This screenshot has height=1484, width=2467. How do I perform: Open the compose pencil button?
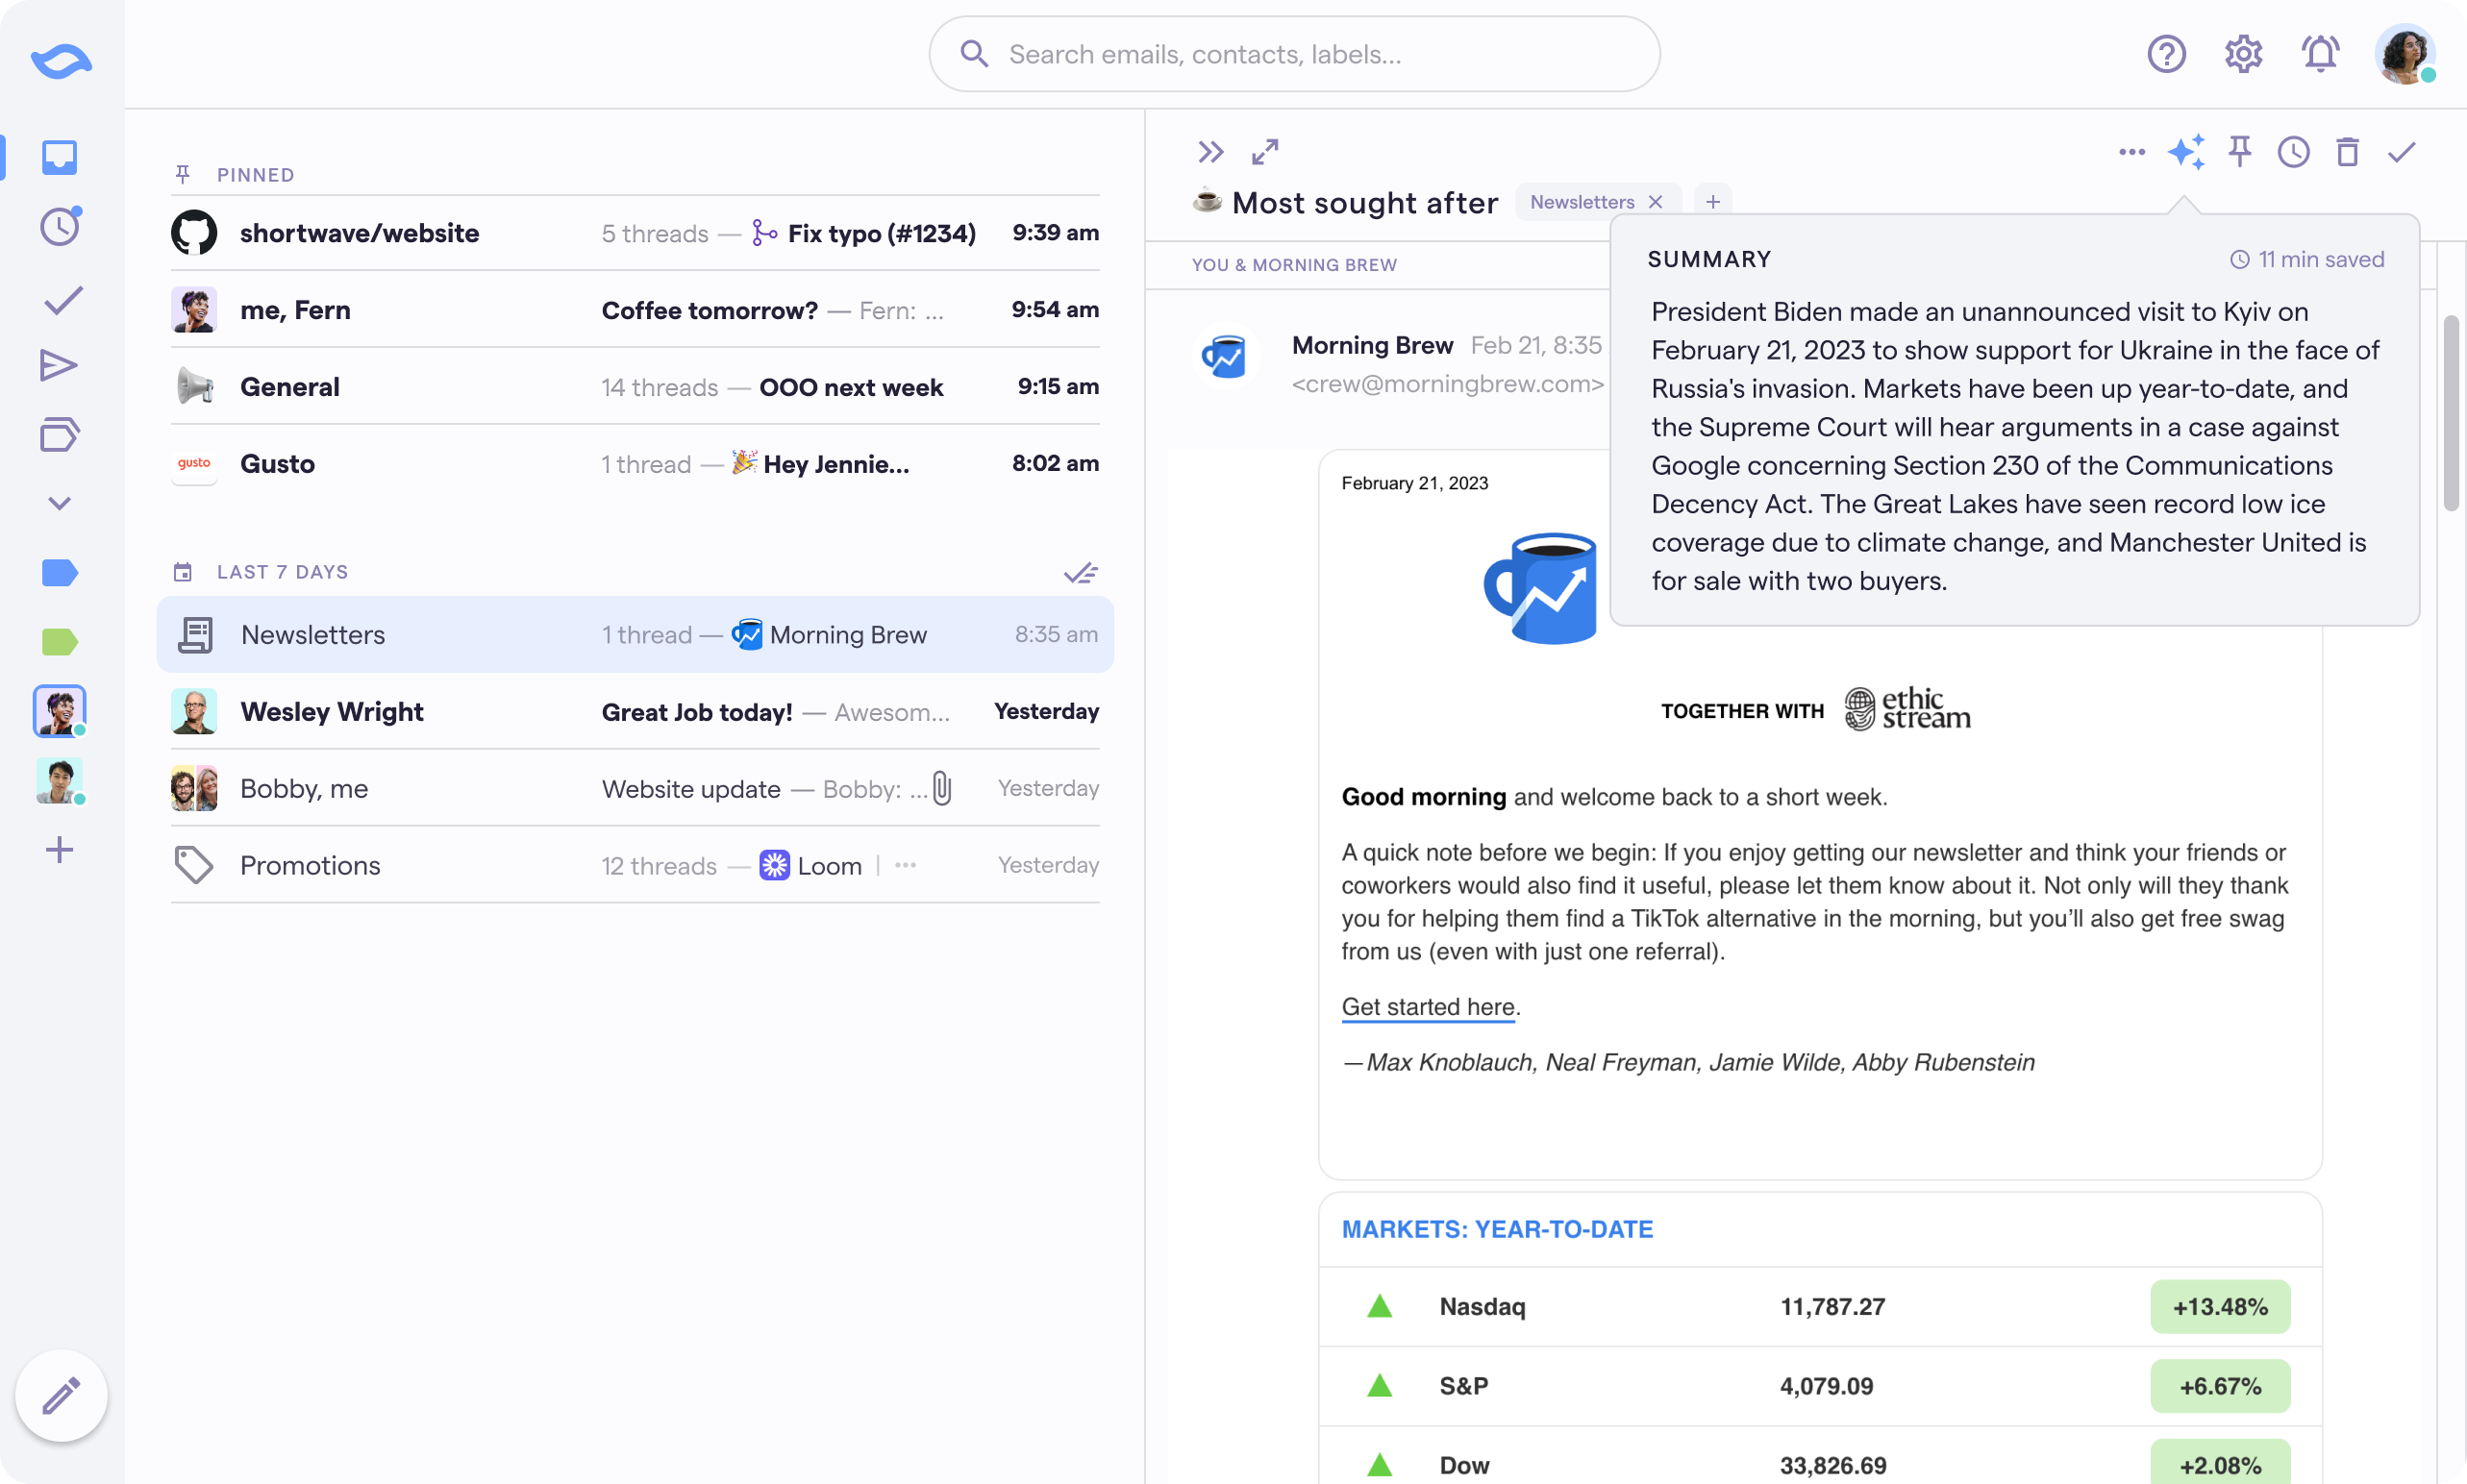pos(61,1395)
